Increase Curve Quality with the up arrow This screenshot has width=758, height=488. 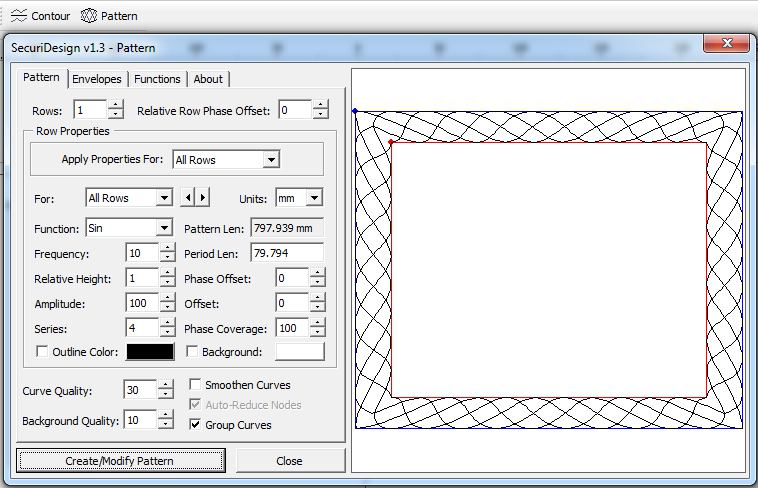165,384
